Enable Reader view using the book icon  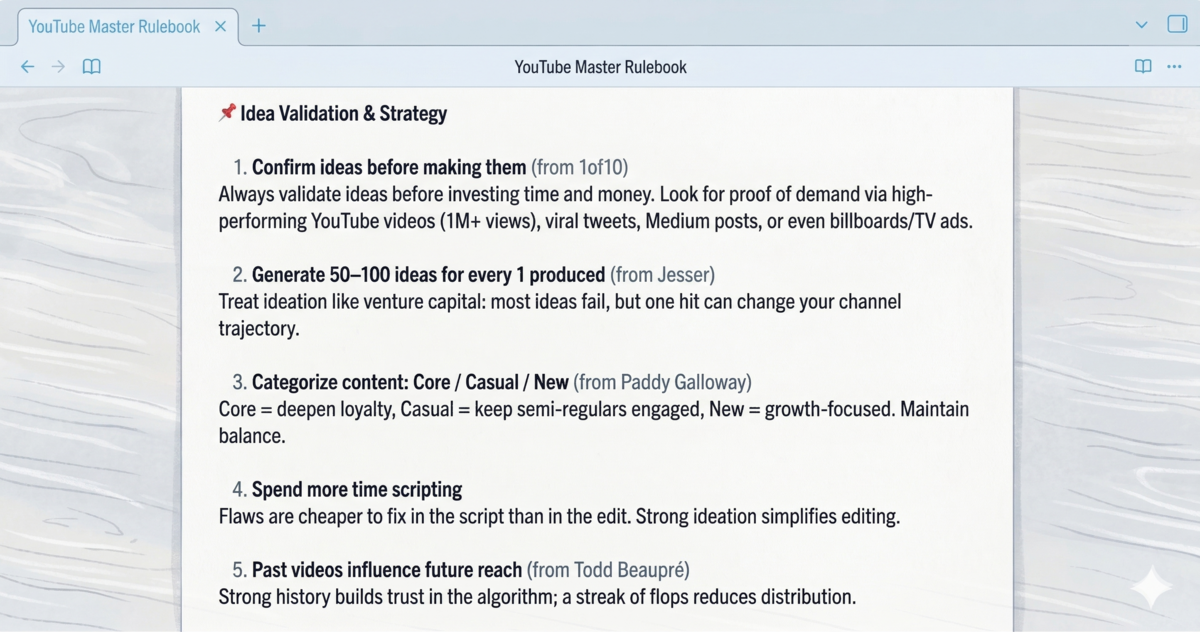tap(1141, 66)
